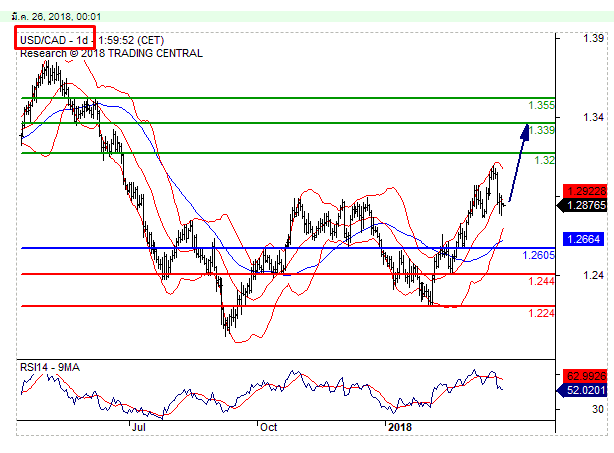Screen dimensions: 614x453
Task: Select the 'USD/CAD - 1d' chart title
Action: [x=54, y=40]
